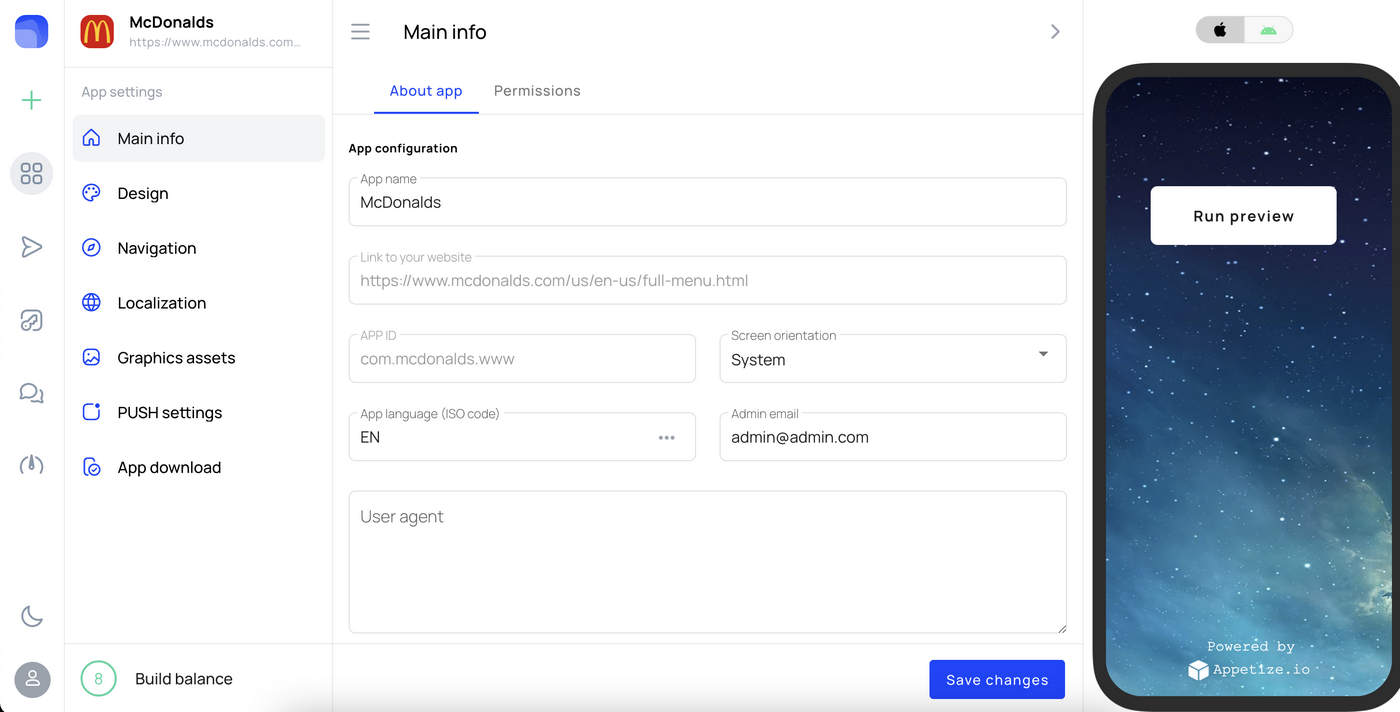Screen dimensions: 1400x712
Task: Click the Build balance counter circle
Action: coord(98,679)
